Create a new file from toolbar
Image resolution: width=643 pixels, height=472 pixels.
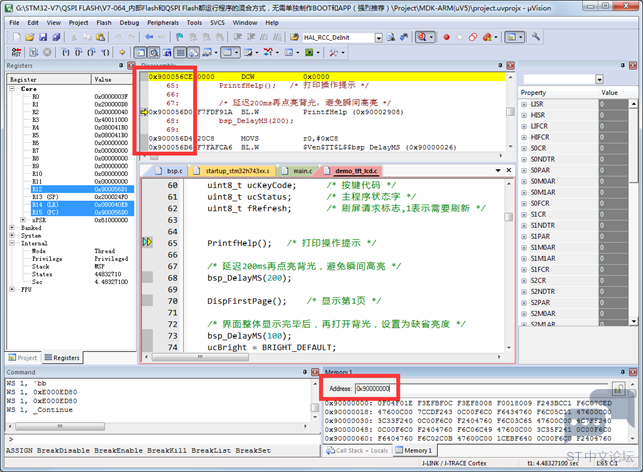point(17,37)
